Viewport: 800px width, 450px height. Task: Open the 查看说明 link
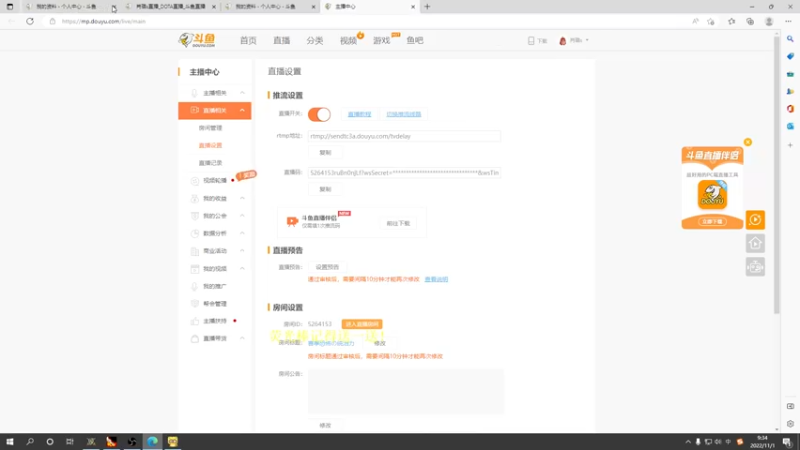click(436, 280)
